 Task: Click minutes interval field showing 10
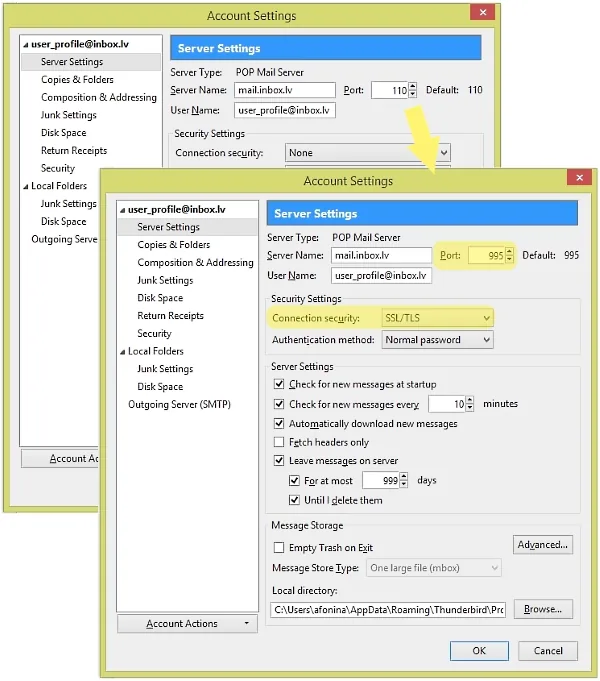(x=447, y=404)
